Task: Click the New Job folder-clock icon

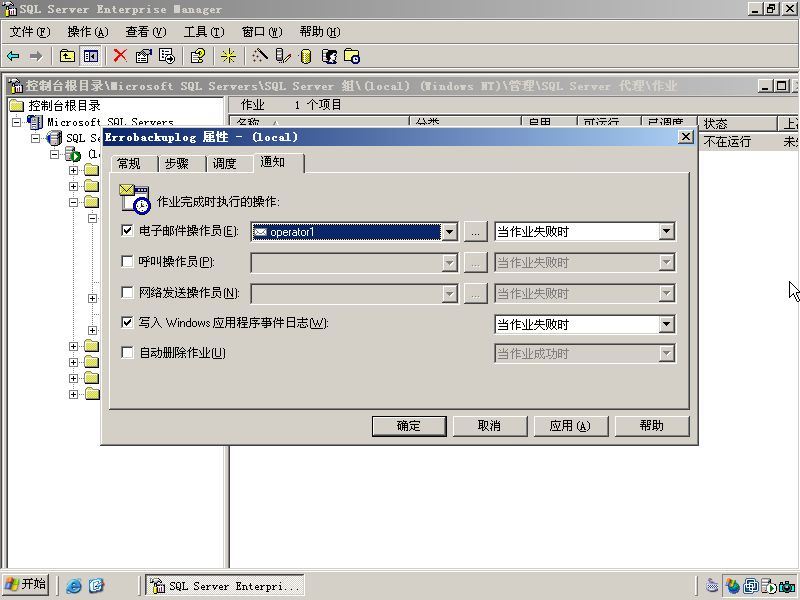Action: 352,56
